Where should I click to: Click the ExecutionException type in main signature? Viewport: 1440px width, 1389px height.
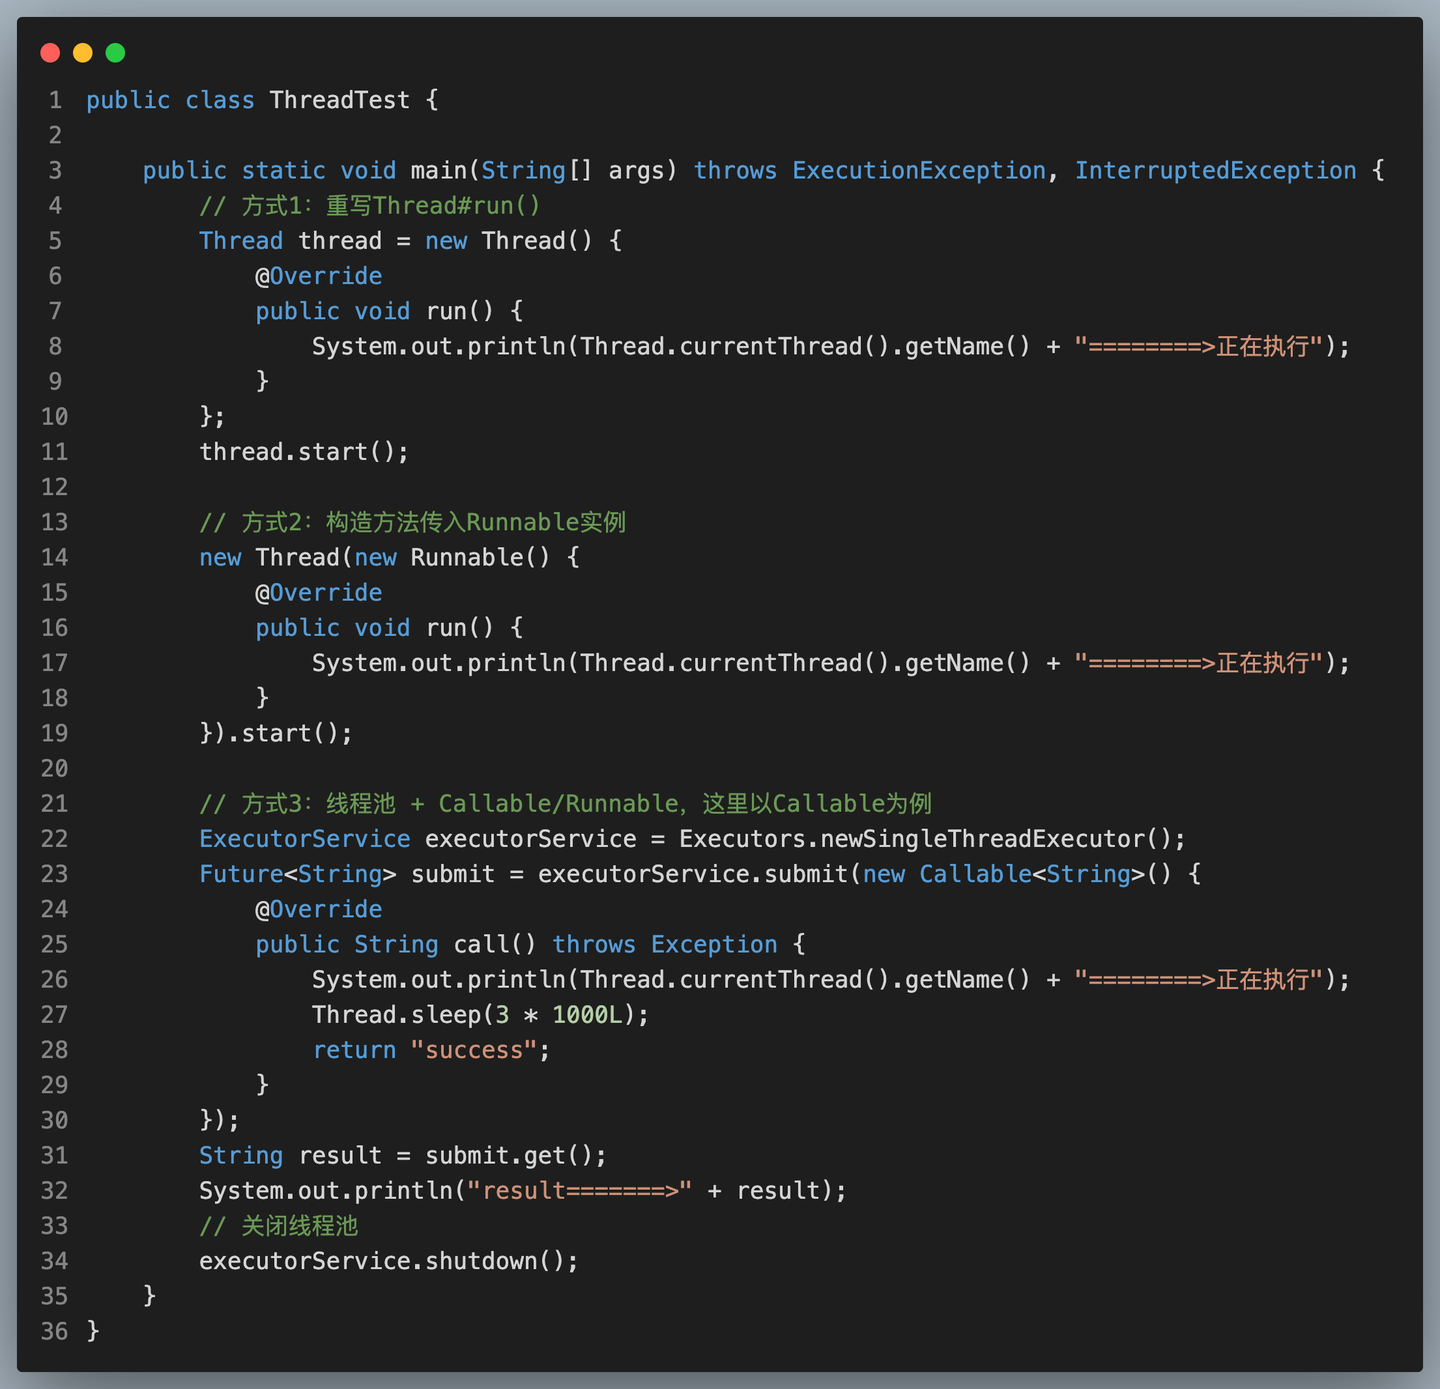coord(919,171)
